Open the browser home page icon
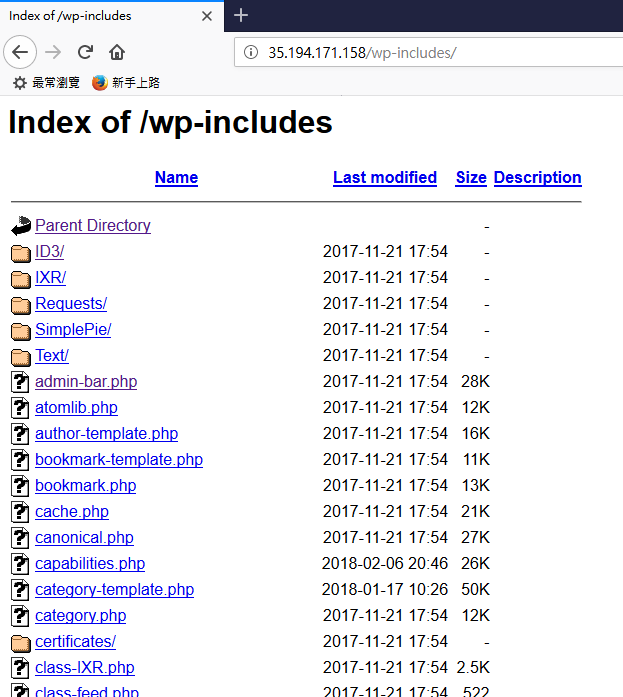623x697 pixels. point(117,52)
